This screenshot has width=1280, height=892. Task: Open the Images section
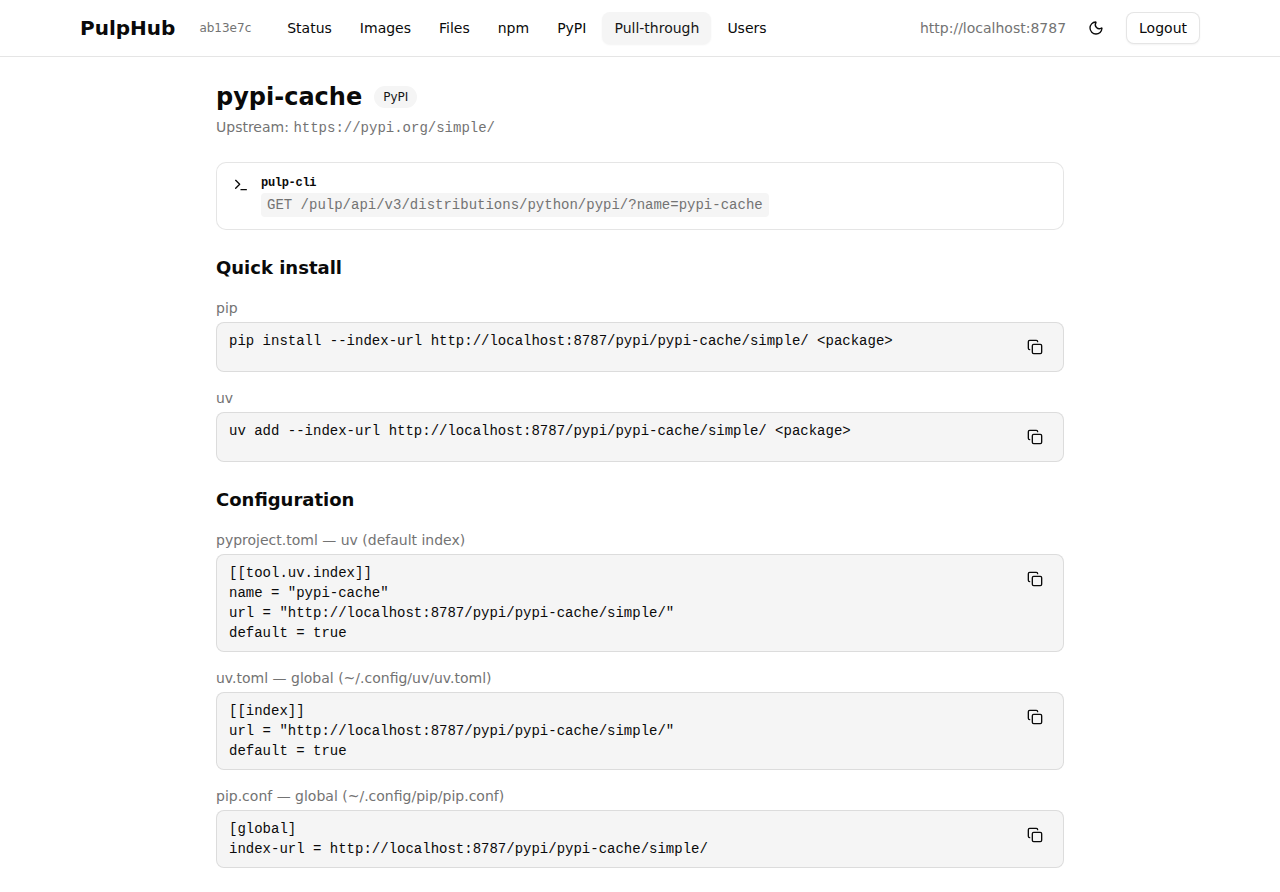click(385, 28)
